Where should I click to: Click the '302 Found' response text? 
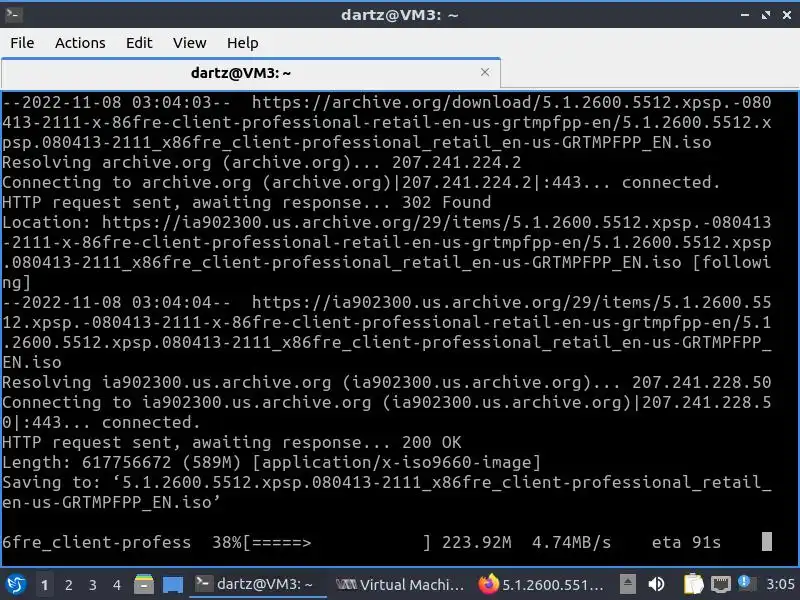pos(446,203)
